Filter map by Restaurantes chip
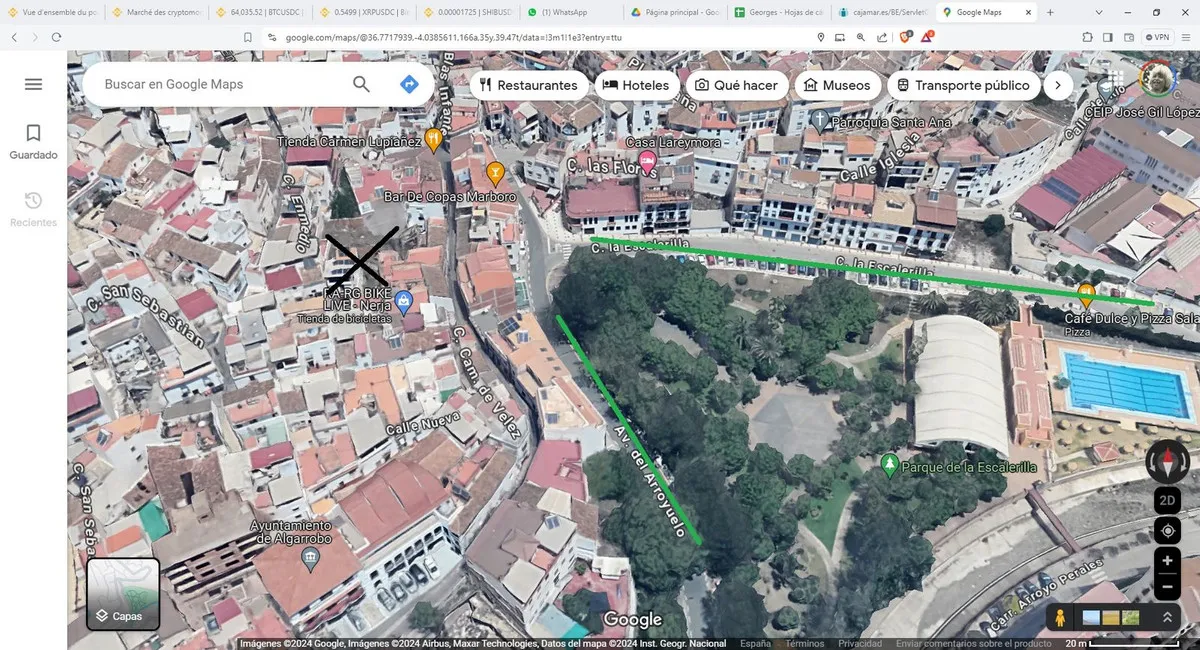 [x=528, y=85]
